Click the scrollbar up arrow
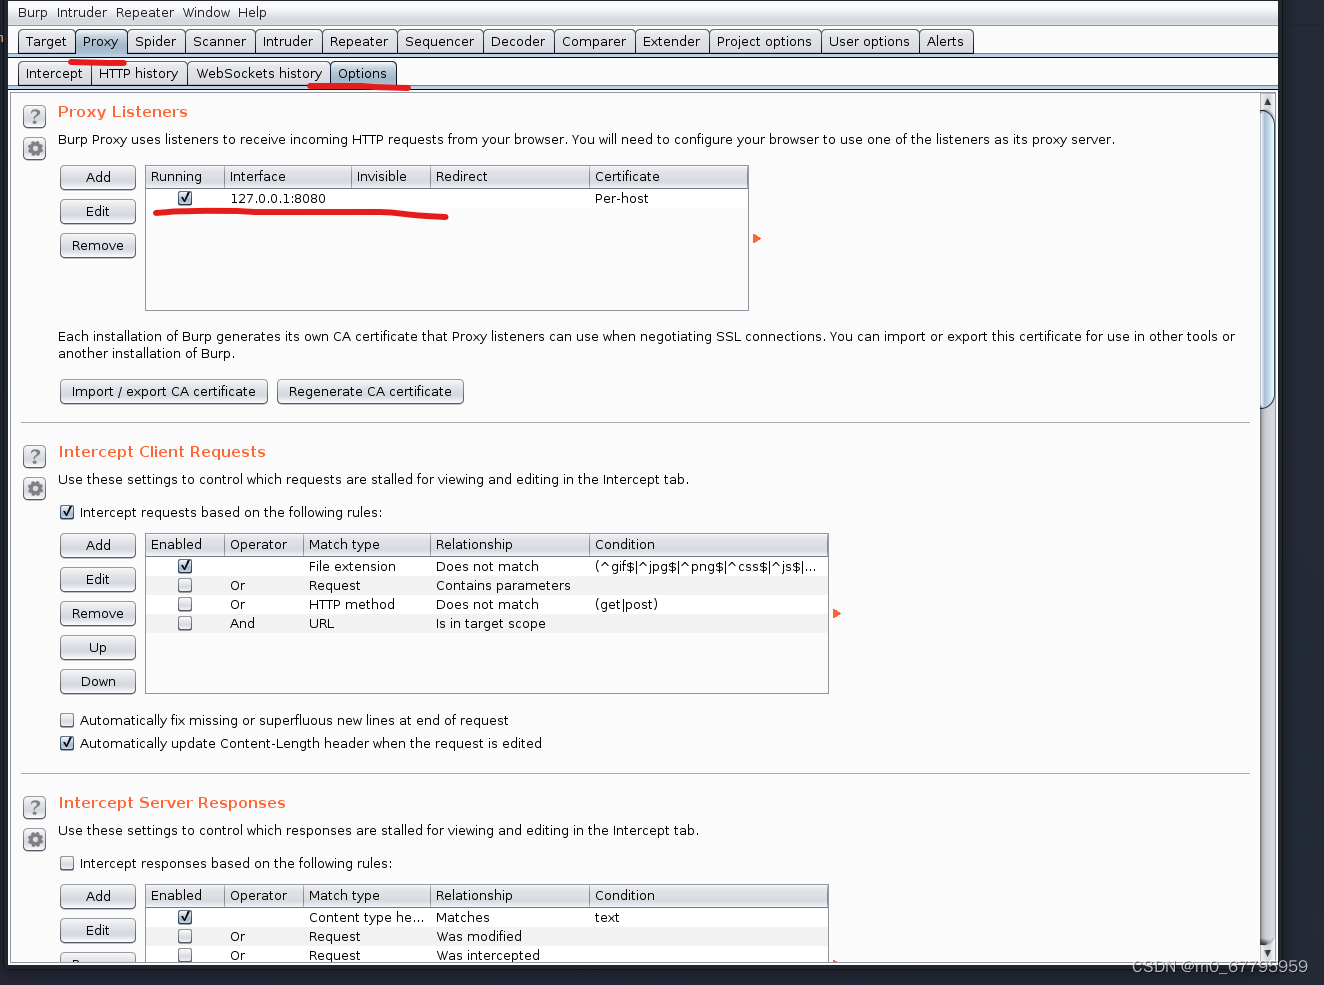The width and height of the screenshot is (1324, 985). click(1267, 101)
